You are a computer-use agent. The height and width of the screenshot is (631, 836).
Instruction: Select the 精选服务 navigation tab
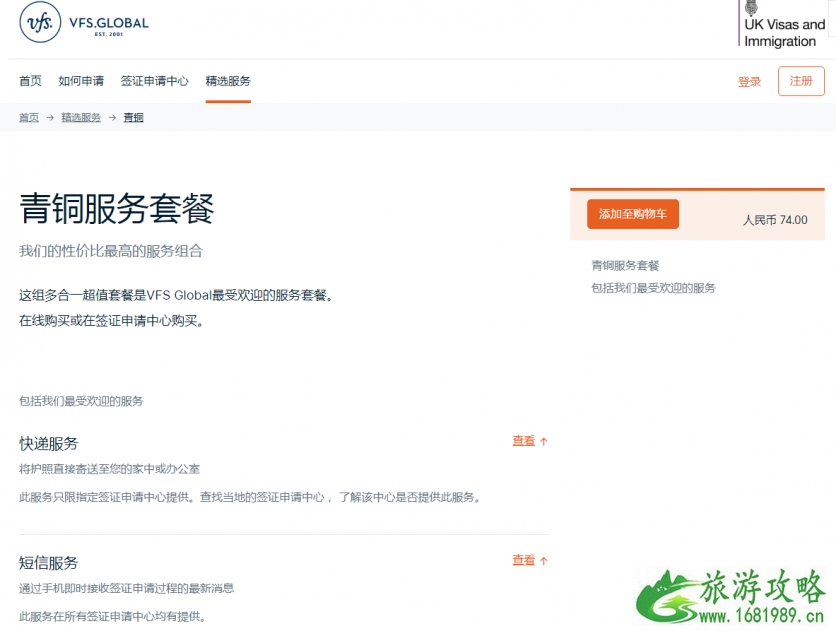click(x=228, y=81)
